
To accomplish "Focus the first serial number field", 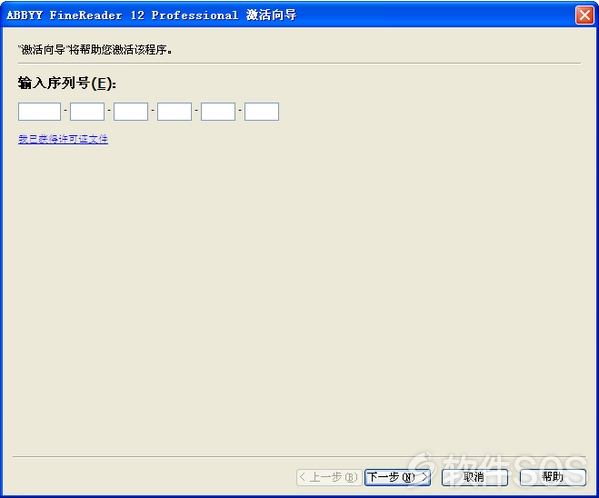I will (39, 112).
